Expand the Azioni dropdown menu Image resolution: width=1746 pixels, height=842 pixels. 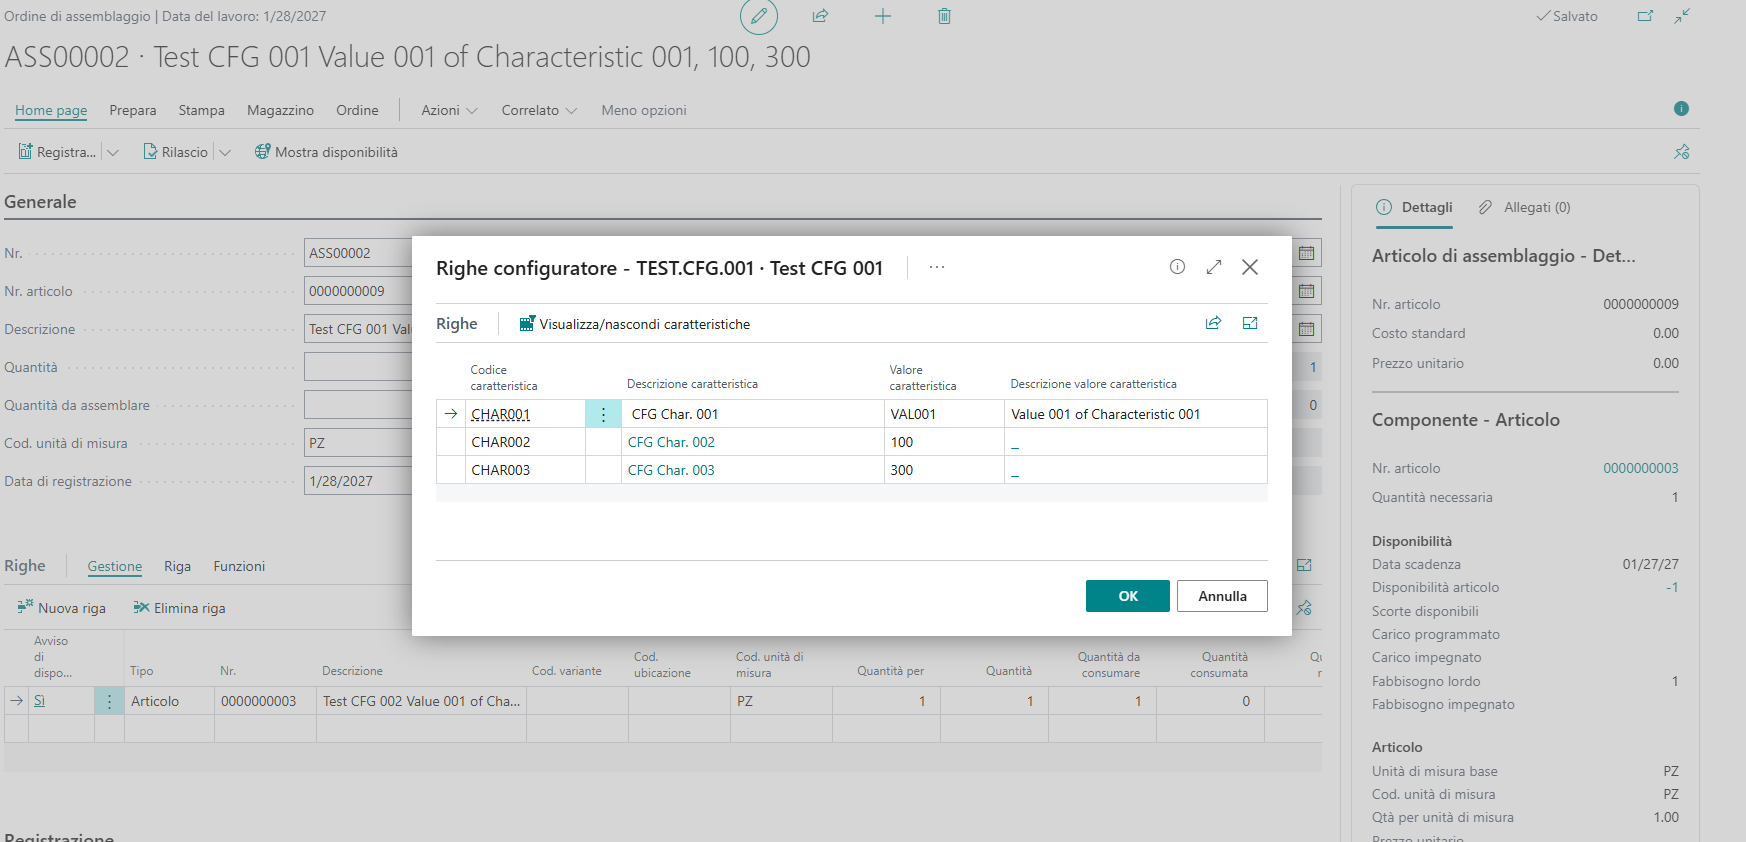449,110
